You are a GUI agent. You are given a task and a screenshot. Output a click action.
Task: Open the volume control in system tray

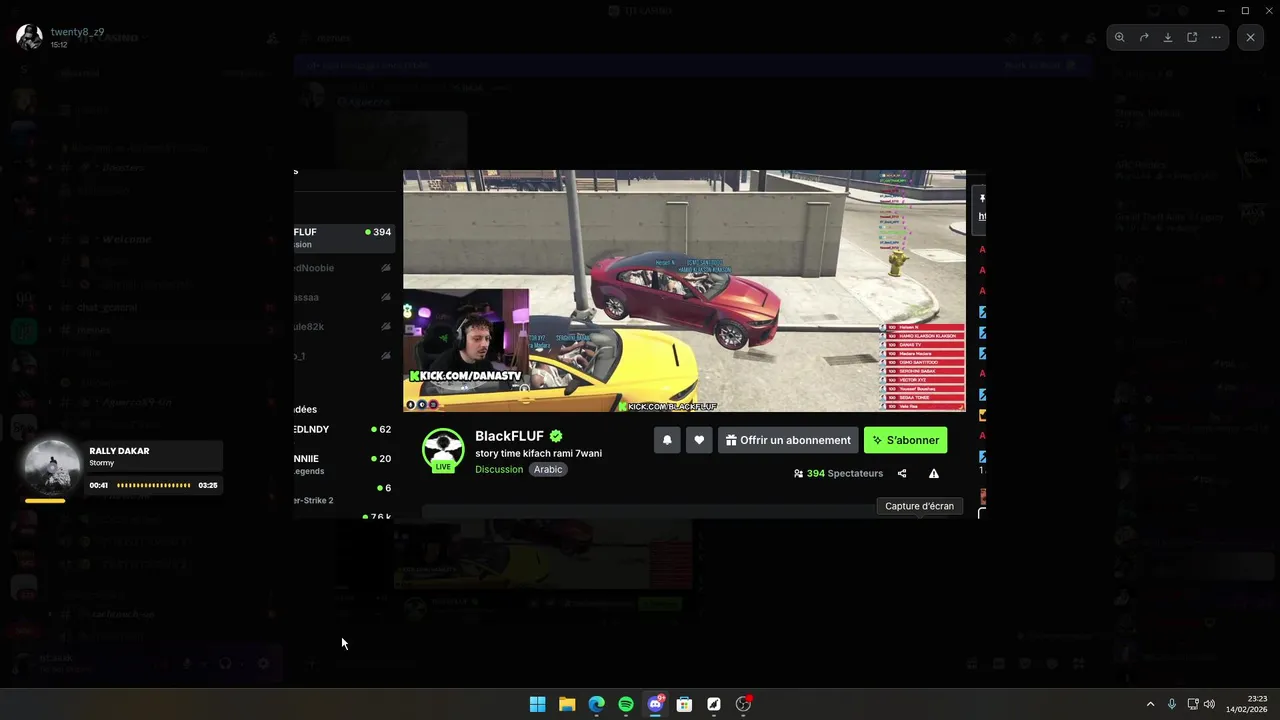point(1210,704)
